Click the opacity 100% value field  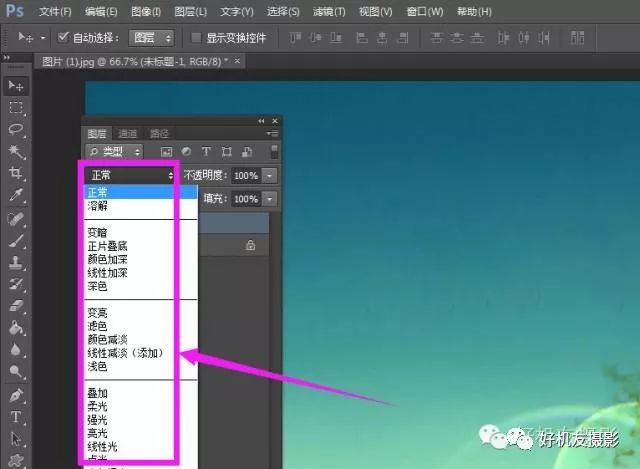[246, 176]
